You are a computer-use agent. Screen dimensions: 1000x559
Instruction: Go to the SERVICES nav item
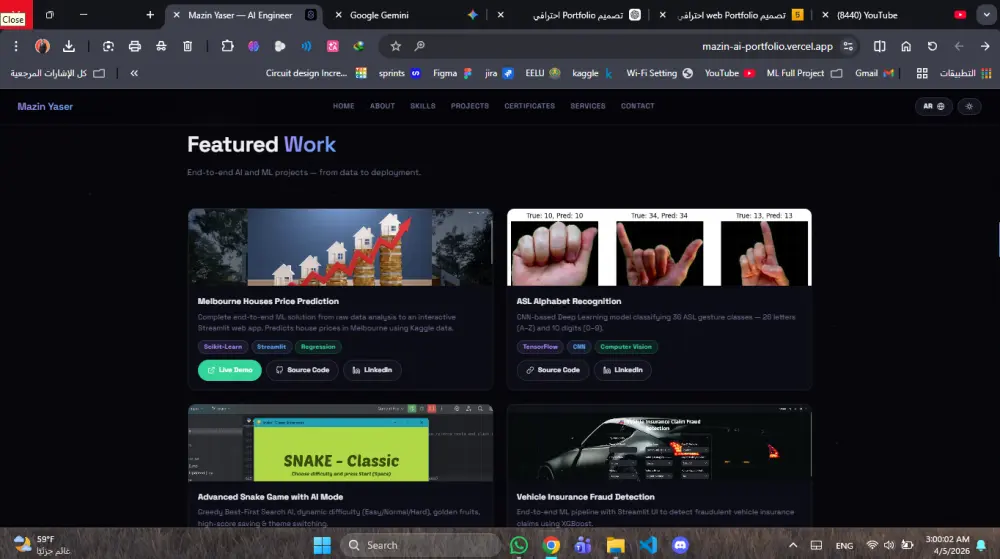pos(587,106)
